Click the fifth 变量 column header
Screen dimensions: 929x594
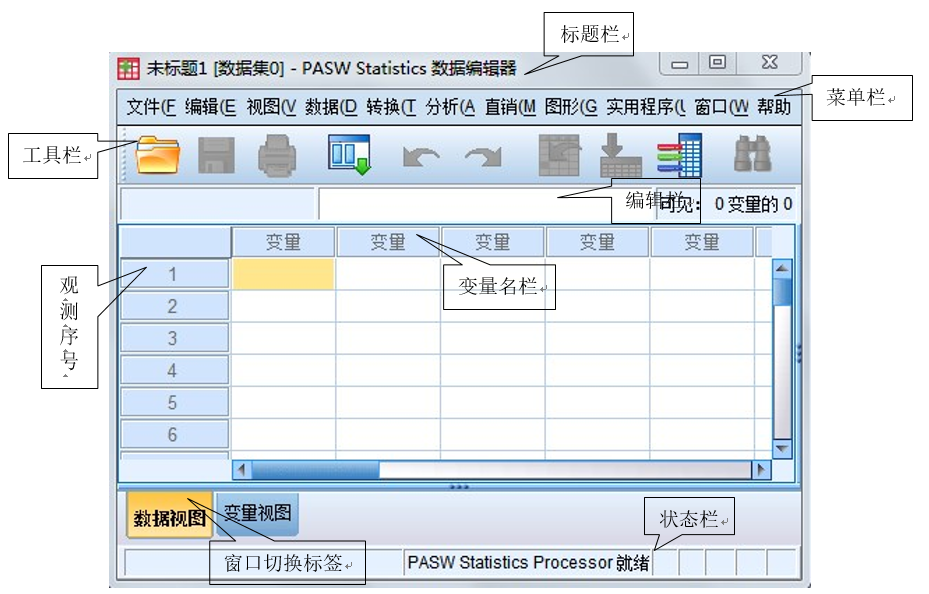[x=702, y=242]
